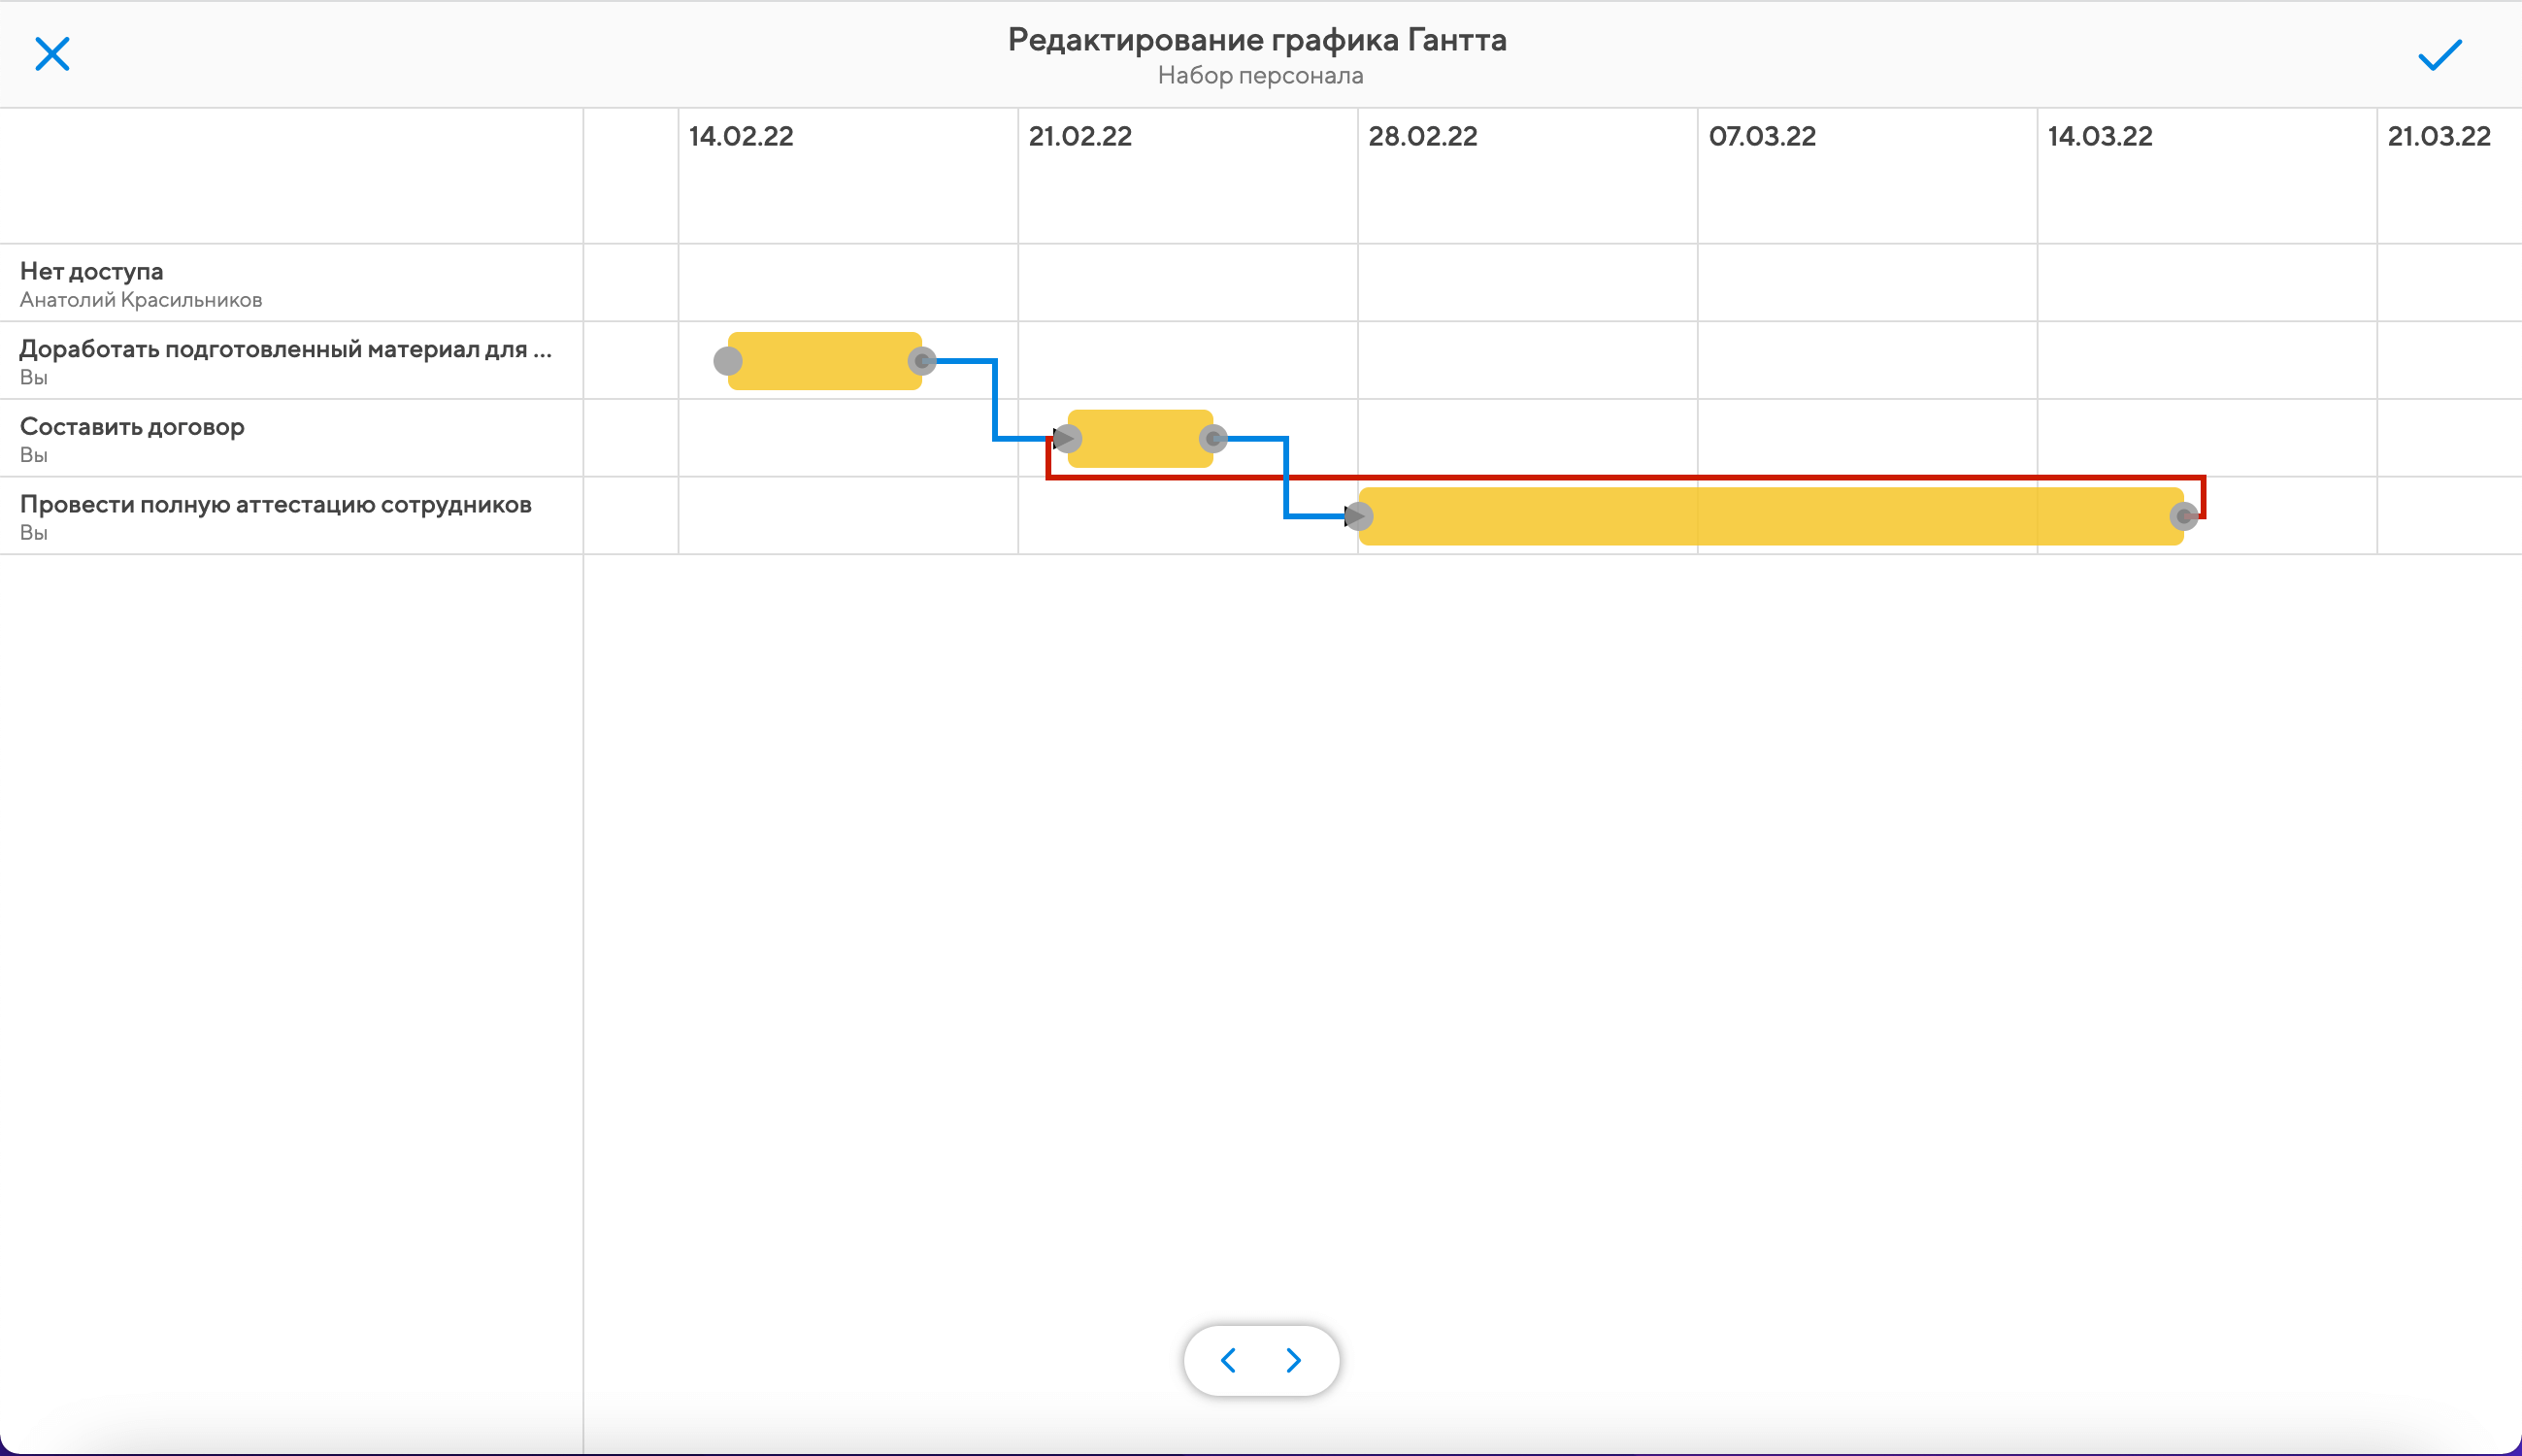Select the 'Доработать подготовленный материал' yellow bar
Screen dimensions: 2522x1456
[x=824, y=361]
